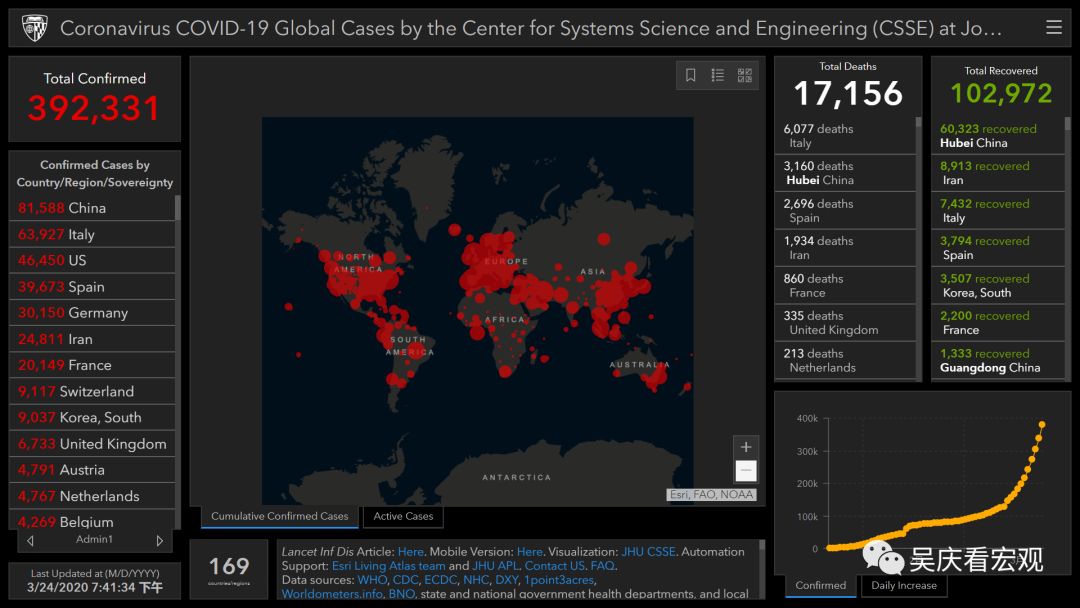This screenshot has width=1080, height=608.
Task: Open the JHU APL link
Action: 495,566
